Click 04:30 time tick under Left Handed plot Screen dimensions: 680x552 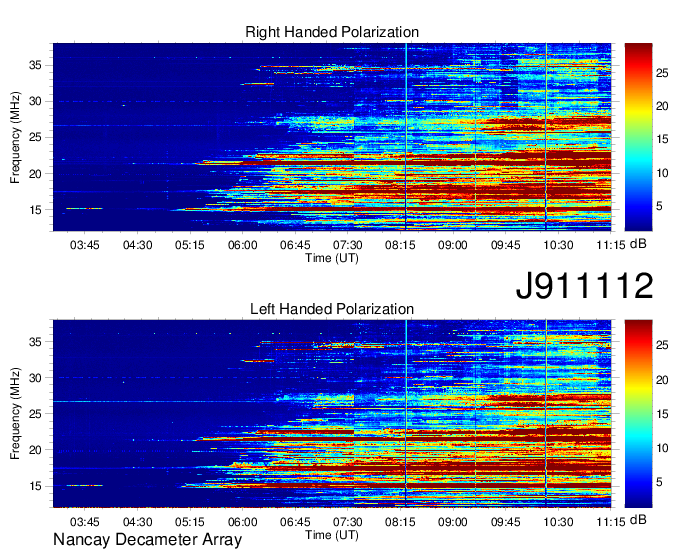pos(137,522)
